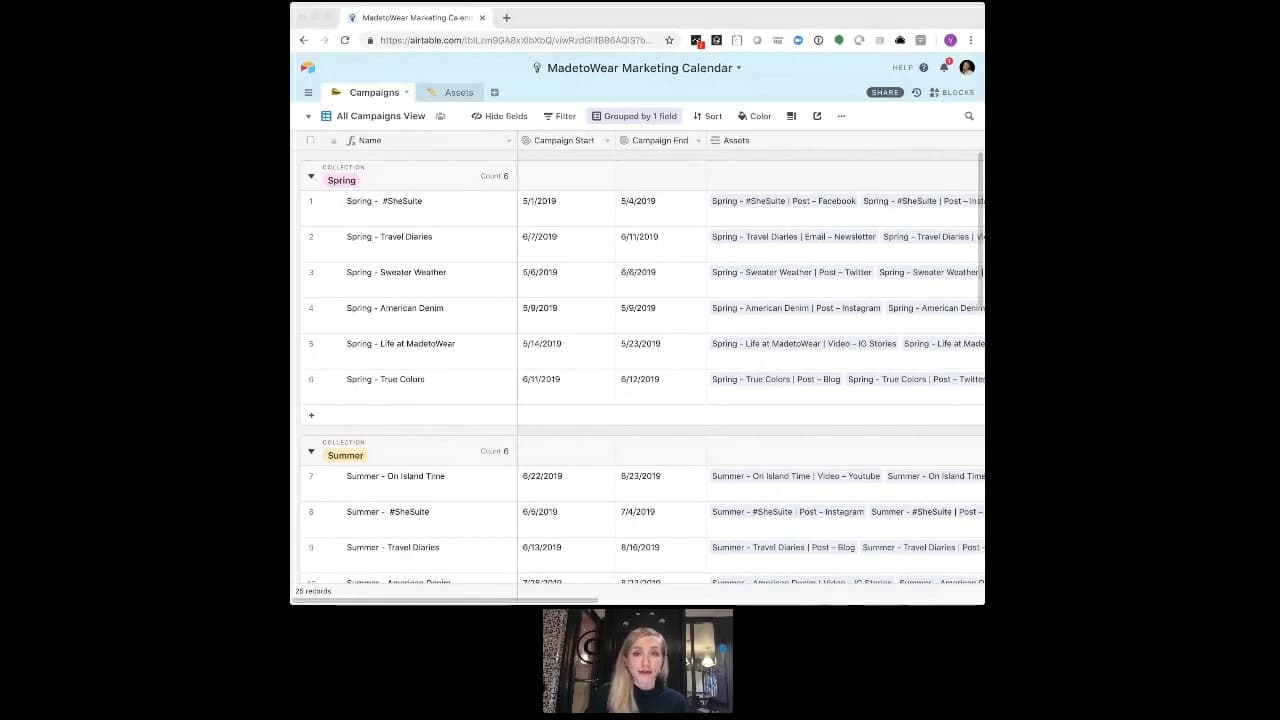The width and height of the screenshot is (1280, 720).
Task: Click Hide fields
Action: (x=499, y=116)
